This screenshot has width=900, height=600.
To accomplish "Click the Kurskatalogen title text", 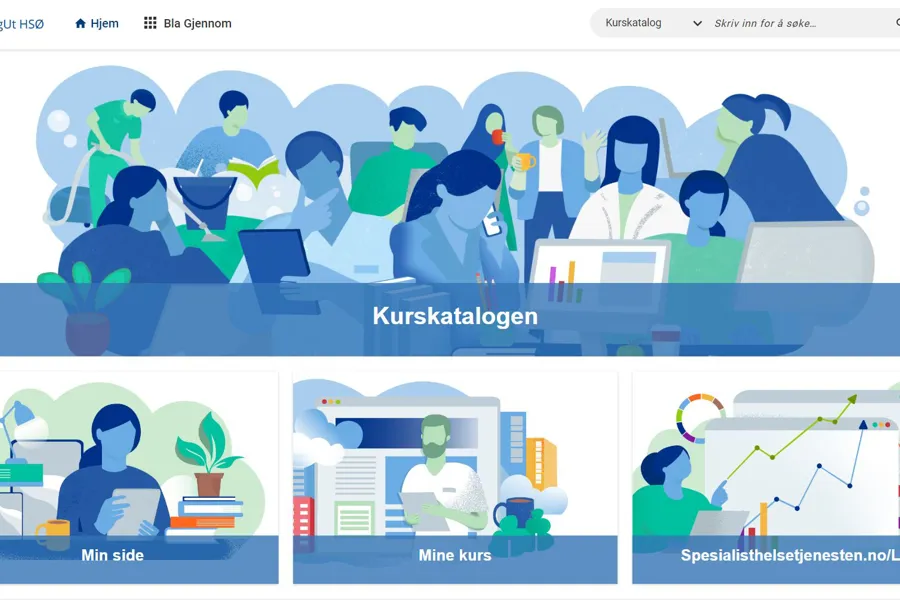I will pyautogui.click(x=455, y=316).
